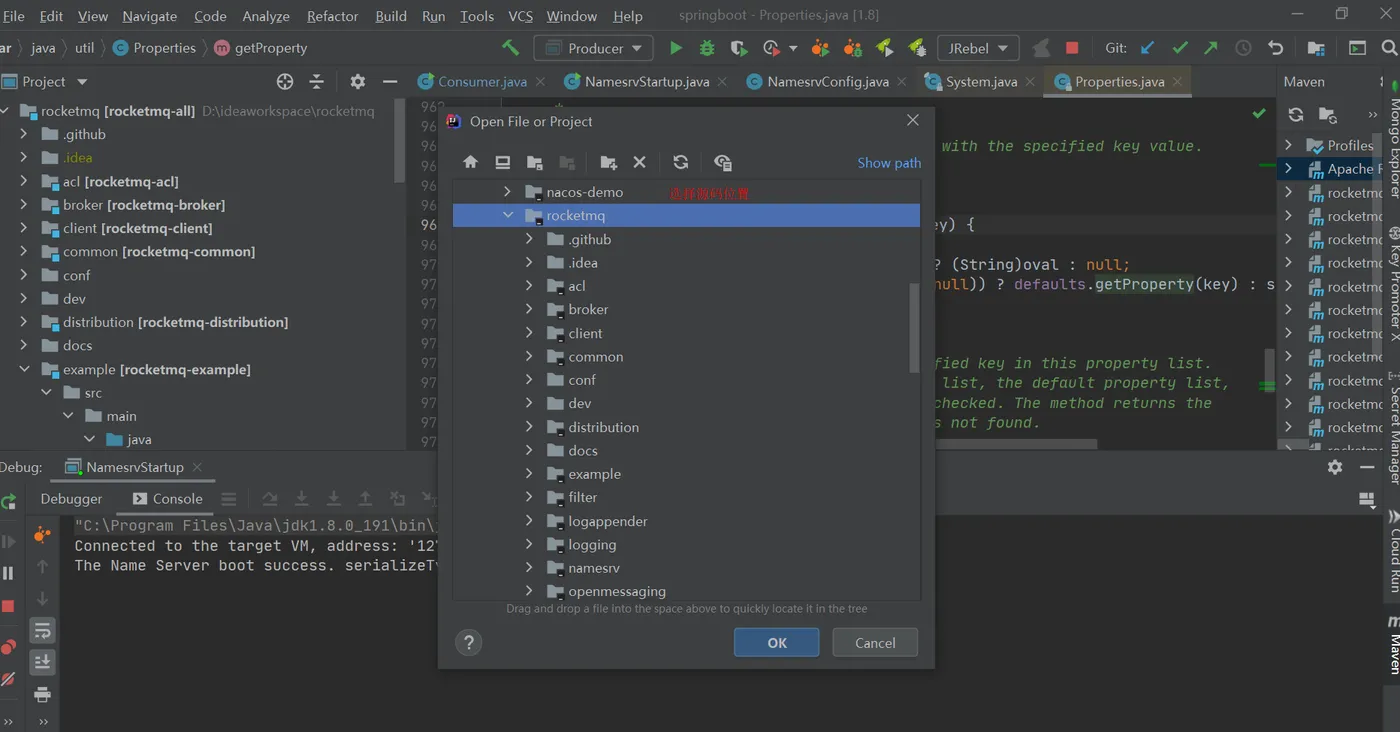
Task: Expand namesrv folder in dialog tree
Action: 529,568
